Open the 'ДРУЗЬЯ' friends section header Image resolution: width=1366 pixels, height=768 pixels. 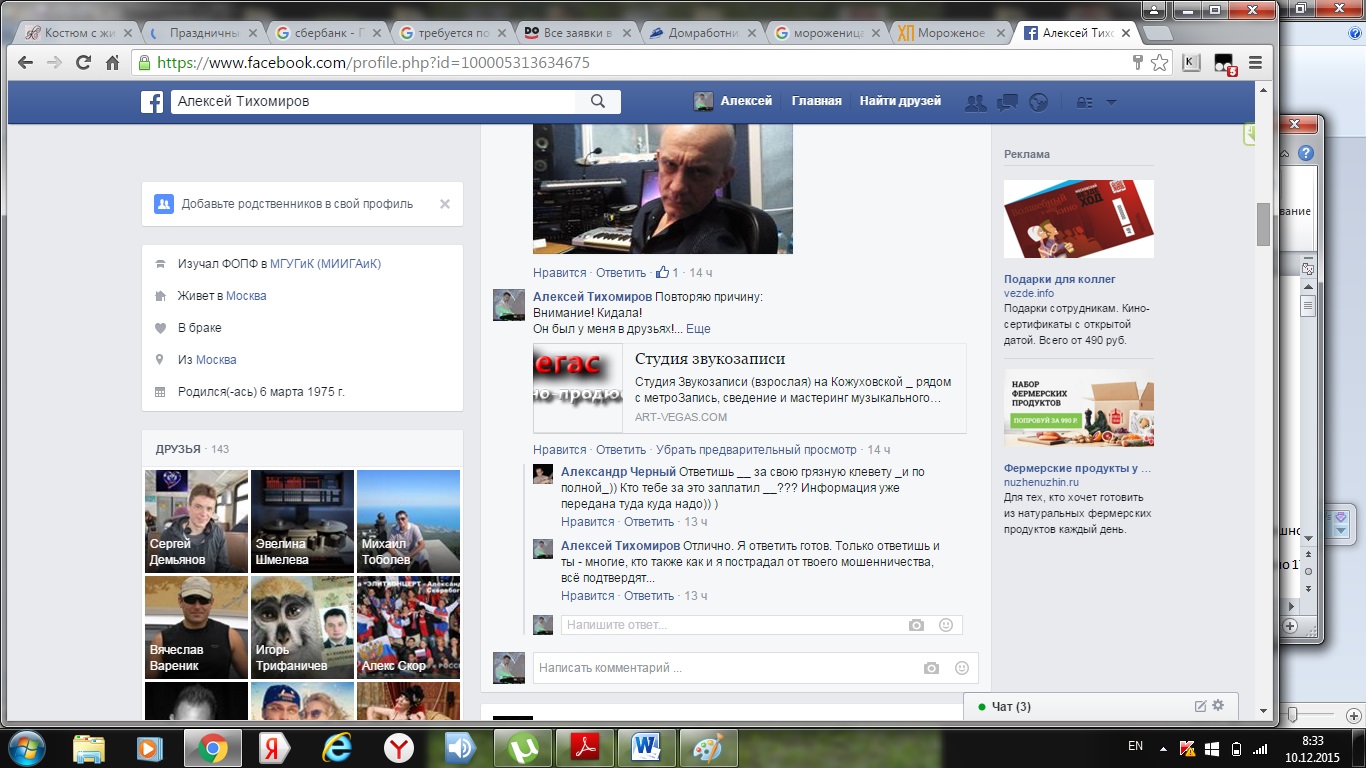(178, 449)
